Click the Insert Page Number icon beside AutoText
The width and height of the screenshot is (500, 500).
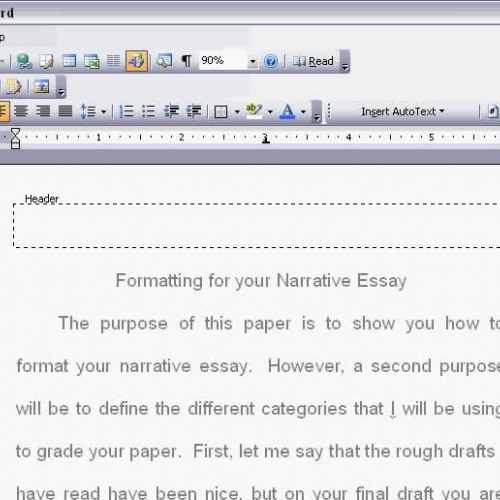[493, 111]
